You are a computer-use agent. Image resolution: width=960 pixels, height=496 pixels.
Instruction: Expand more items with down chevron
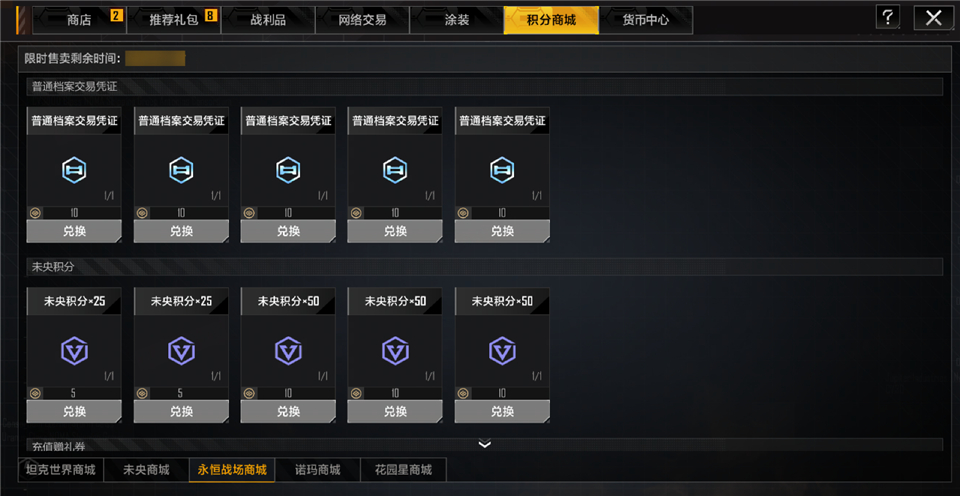[x=485, y=444]
